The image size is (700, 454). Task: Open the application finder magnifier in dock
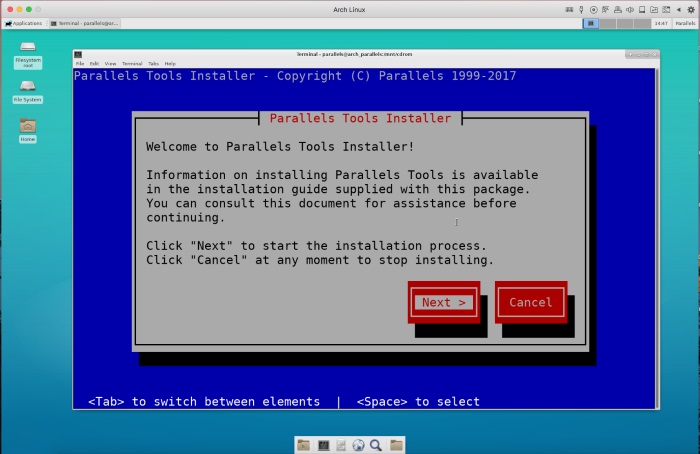[x=376, y=445]
